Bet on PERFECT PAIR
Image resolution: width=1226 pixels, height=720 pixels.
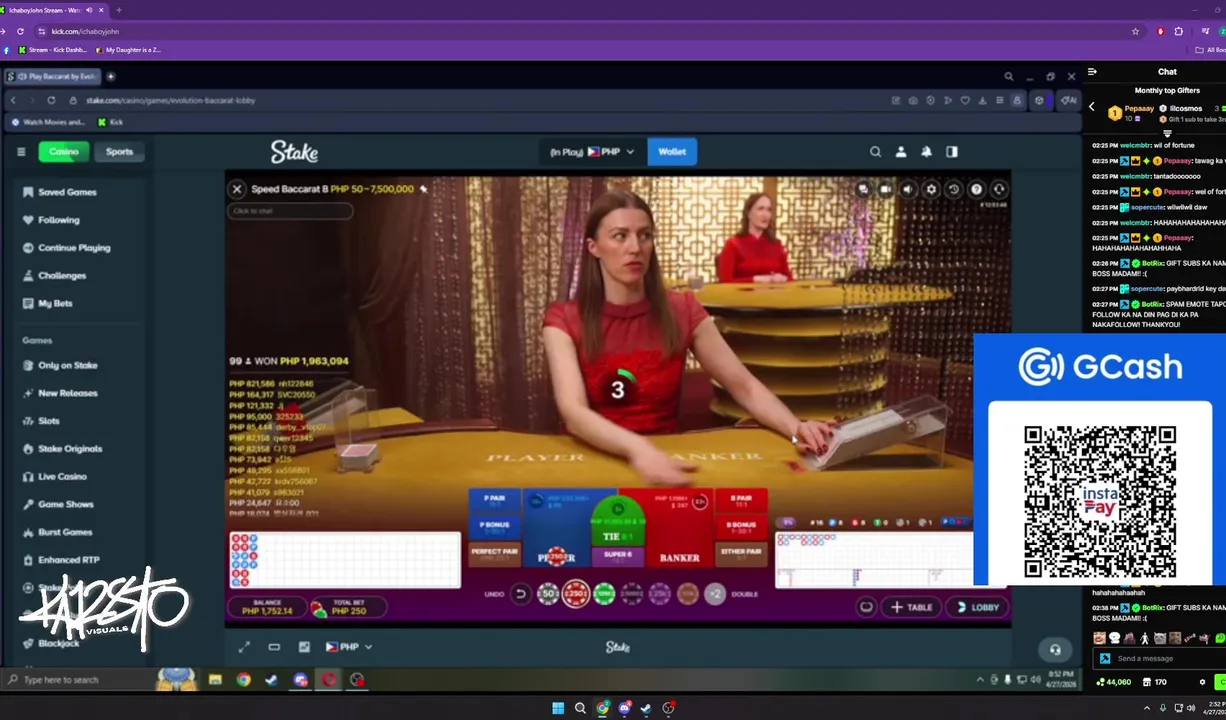click(x=494, y=554)
